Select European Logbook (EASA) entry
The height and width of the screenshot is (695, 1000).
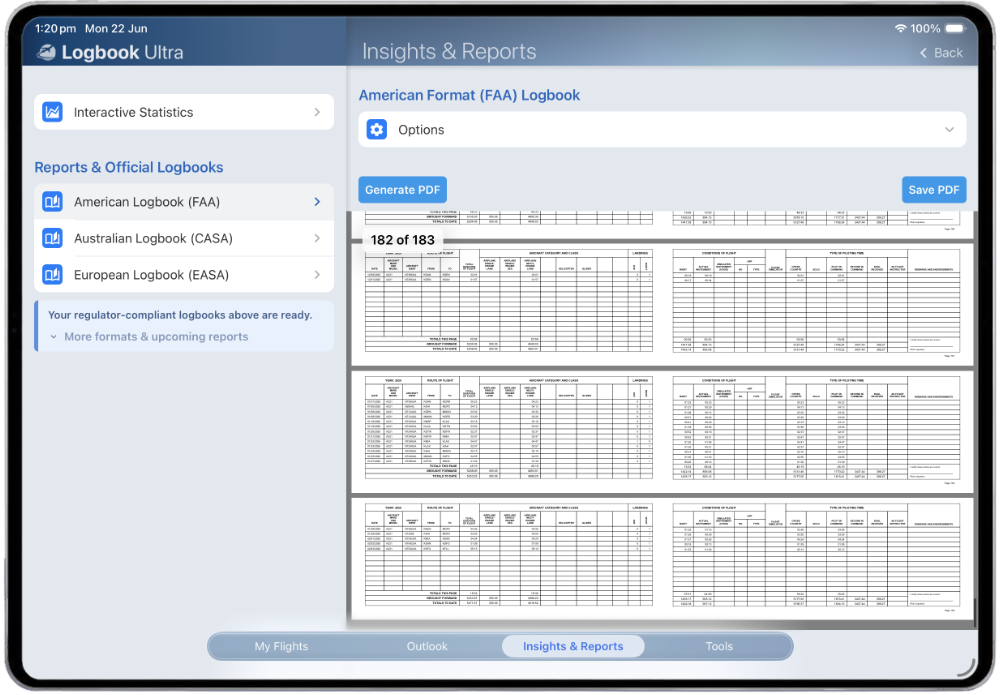click(184, 275)
